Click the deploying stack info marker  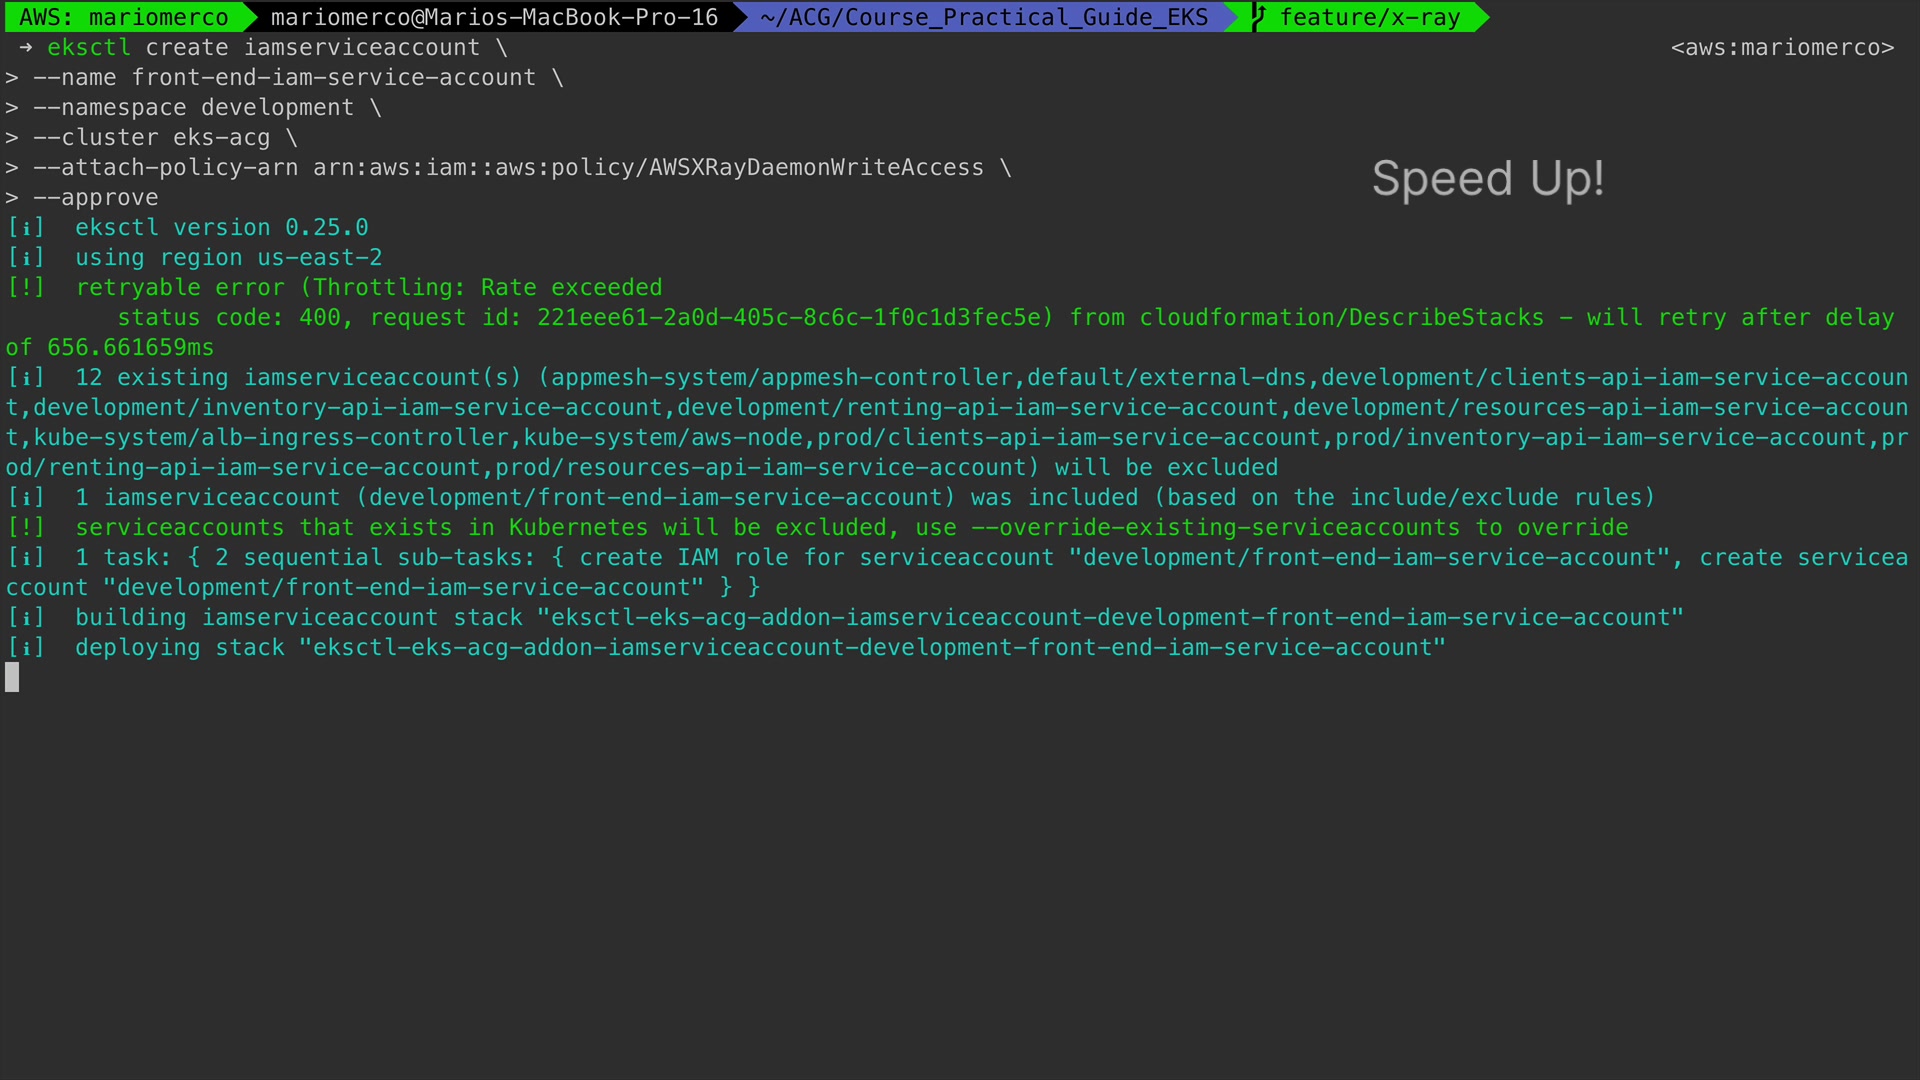[x=26, y=648]
